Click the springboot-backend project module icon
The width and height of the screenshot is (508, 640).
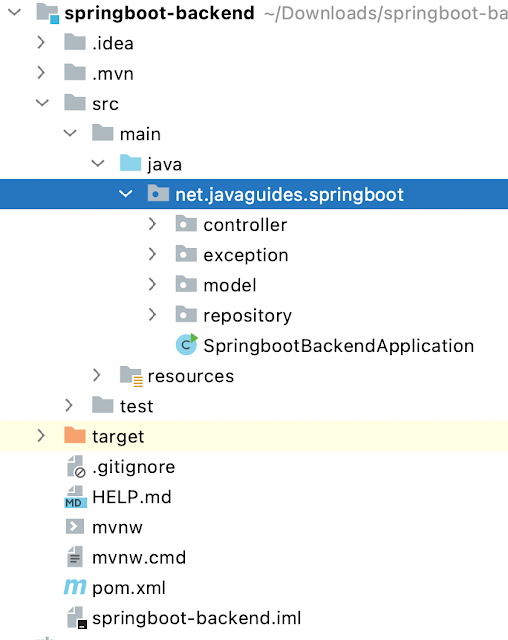pyautogui.click(x=48, y=13)
